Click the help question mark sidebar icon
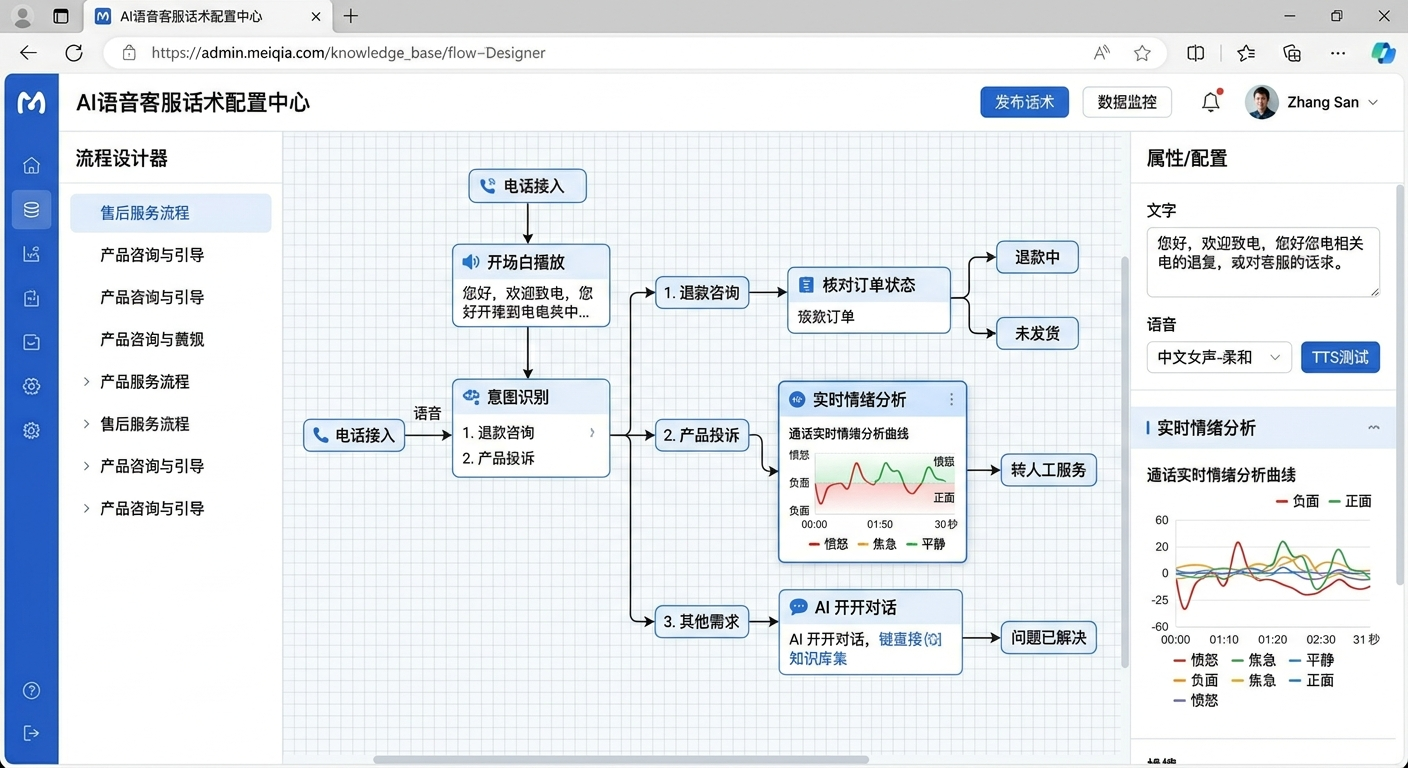1408x768 pixels. click(x=31, y=691)
